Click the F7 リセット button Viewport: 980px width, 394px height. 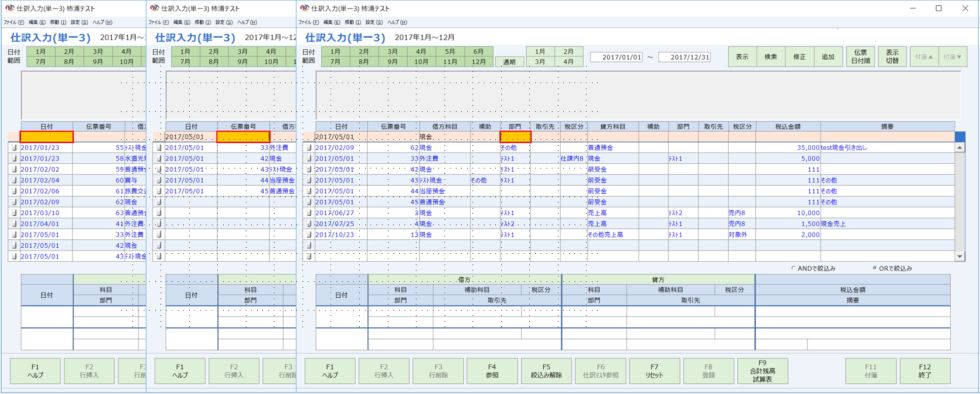pyautogui.click(x=654, y=371)
